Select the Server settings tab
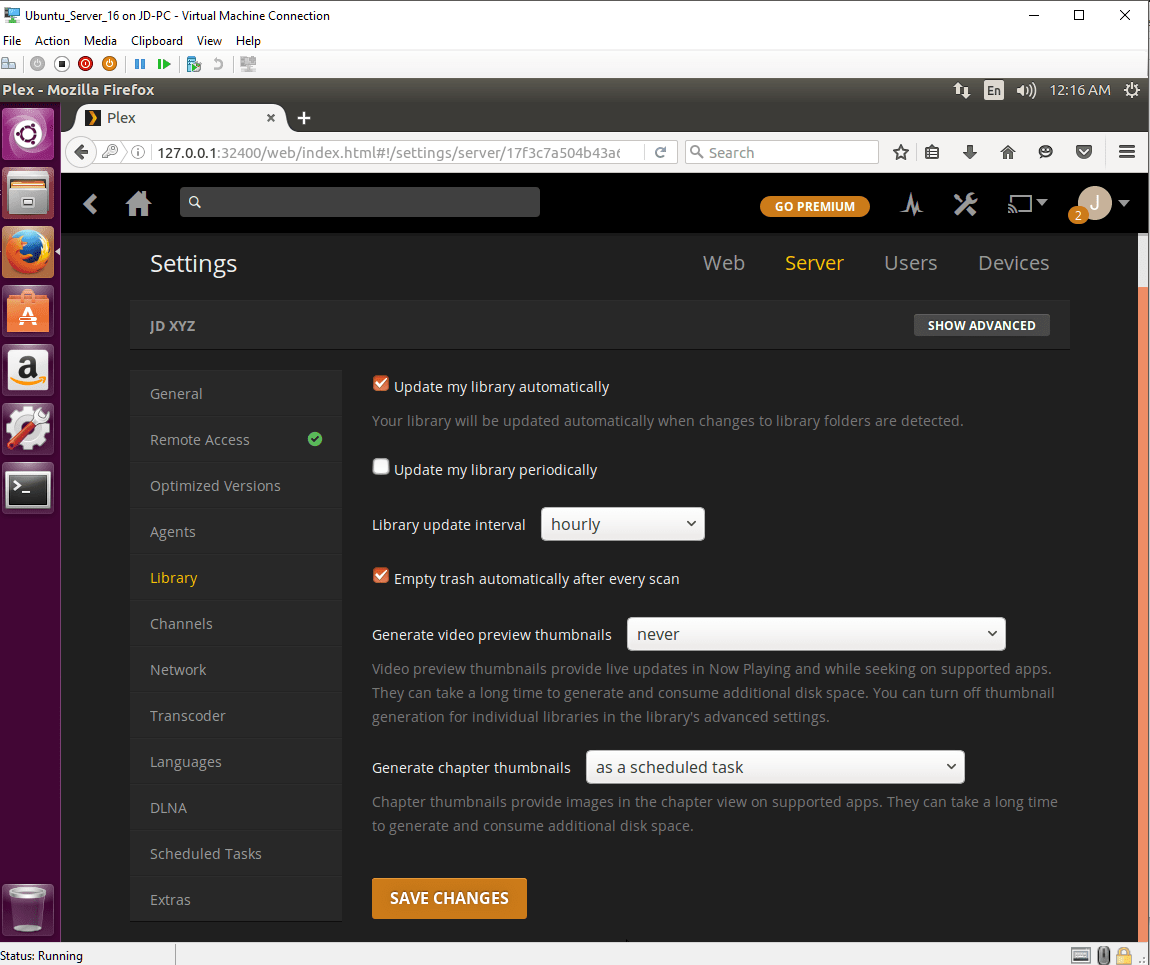The image size is (1150, 965). 814,263
